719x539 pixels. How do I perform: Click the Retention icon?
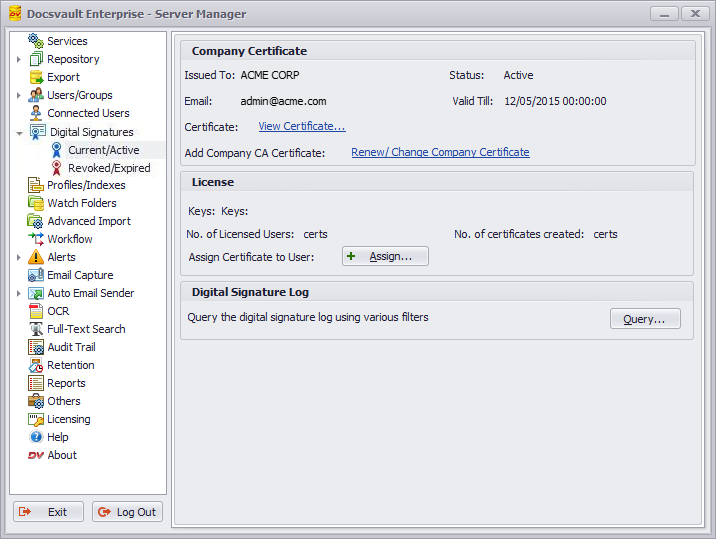[36, 365]
